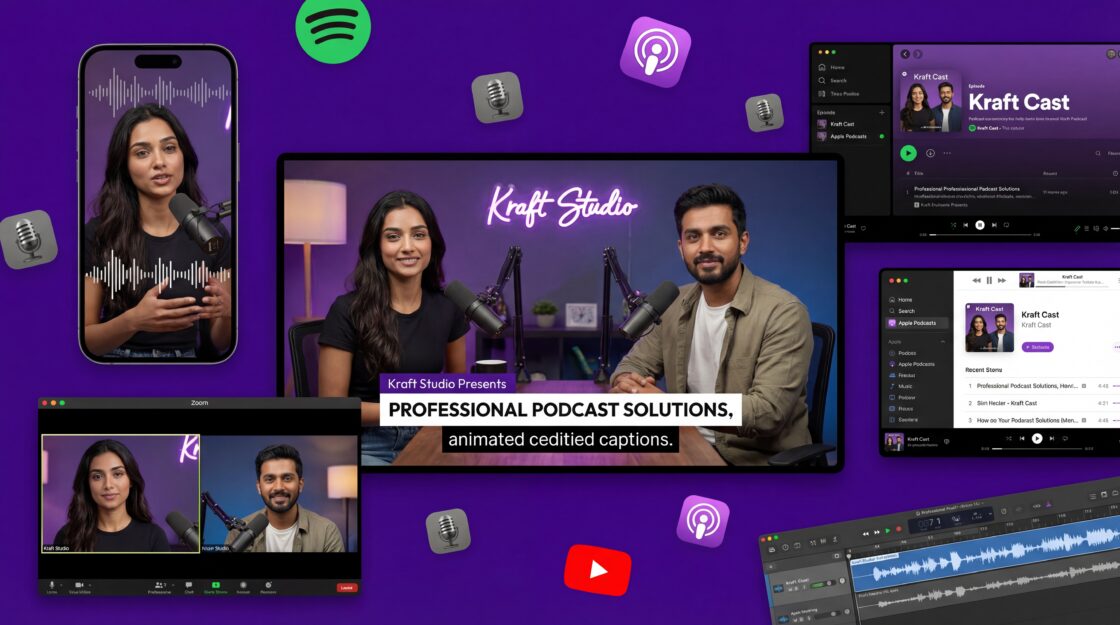Collapse the Apple section in Podcasts sidebar
Viewport: 1120px width, 625px height.
coord(944,341)
